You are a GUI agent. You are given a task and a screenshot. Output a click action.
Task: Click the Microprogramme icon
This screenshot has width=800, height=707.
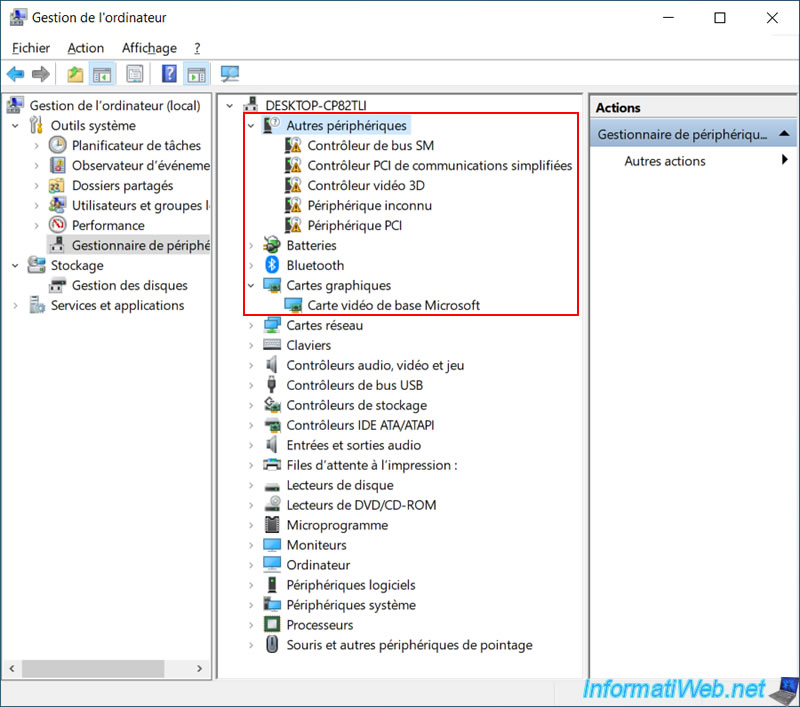click(272, 525)
